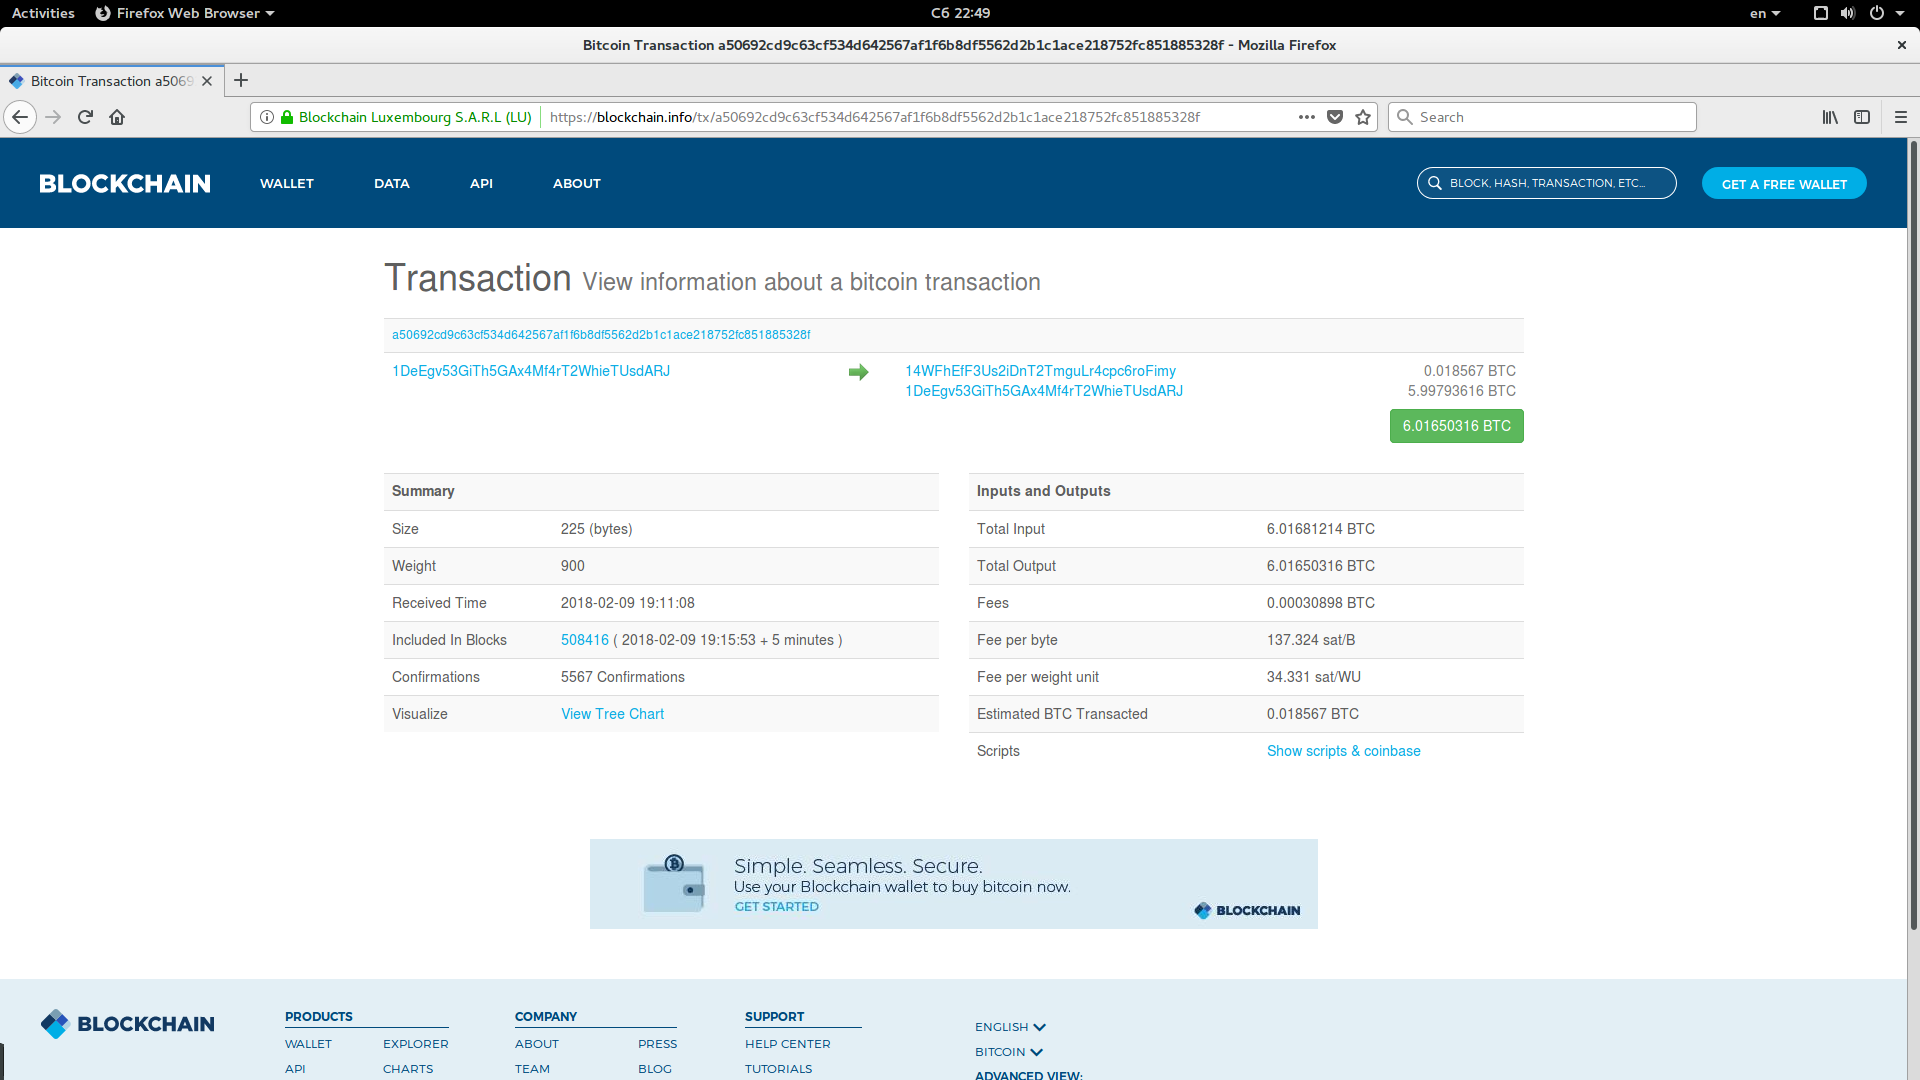
Task: Open the Activities overview
Action: click(43, 13)
